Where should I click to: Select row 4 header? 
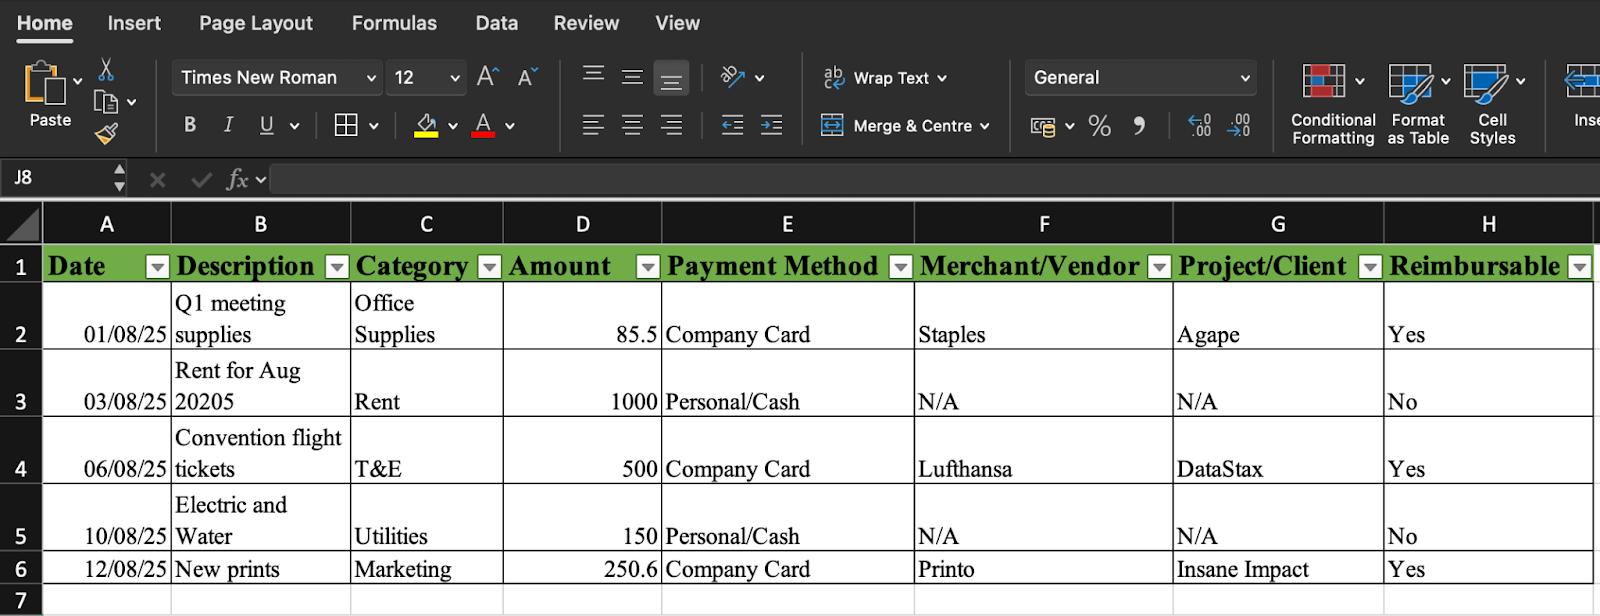click(x=21, y=451)
